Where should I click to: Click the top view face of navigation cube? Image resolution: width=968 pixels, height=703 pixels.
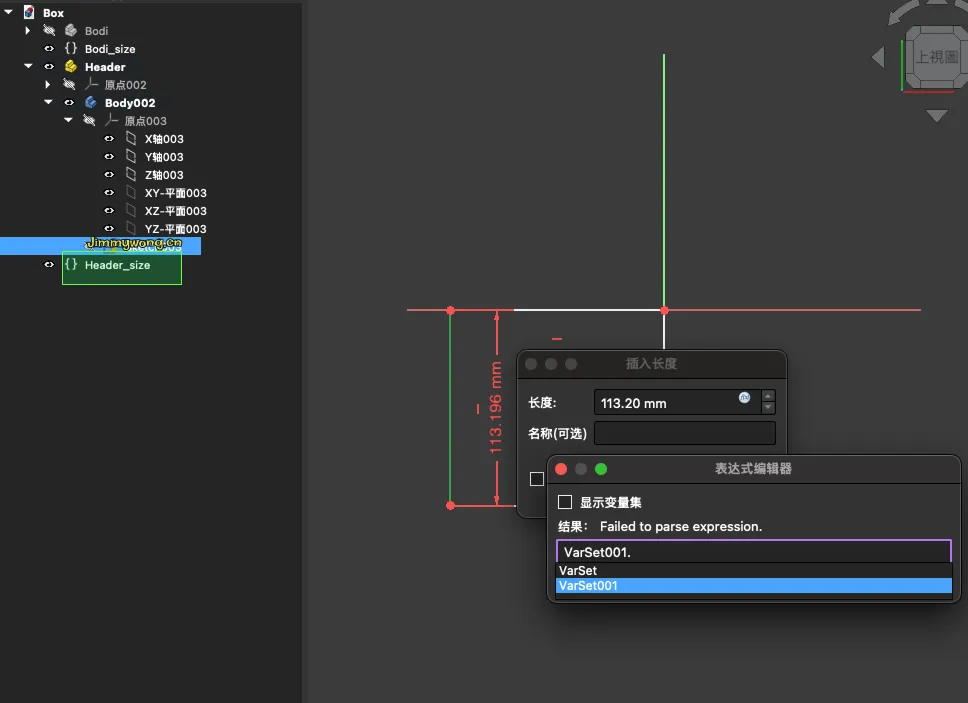point(936,57)
